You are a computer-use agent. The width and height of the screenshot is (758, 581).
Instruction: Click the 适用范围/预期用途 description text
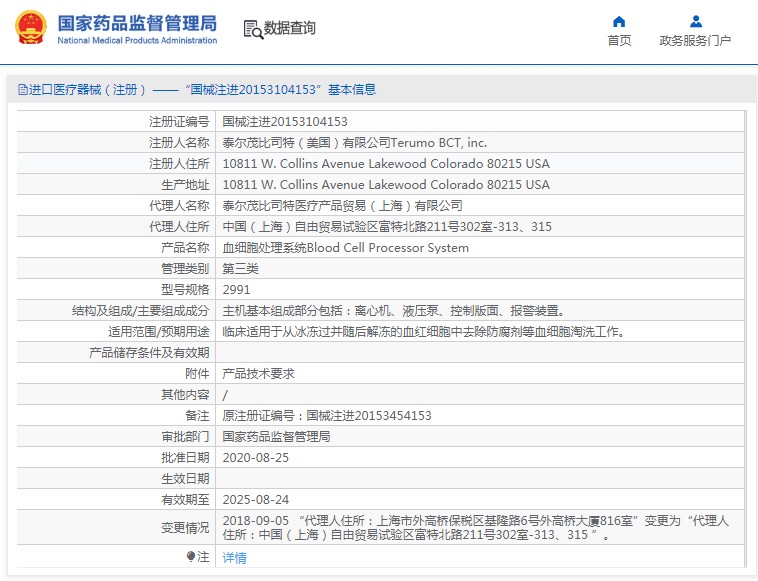click(x=423, y=332)
